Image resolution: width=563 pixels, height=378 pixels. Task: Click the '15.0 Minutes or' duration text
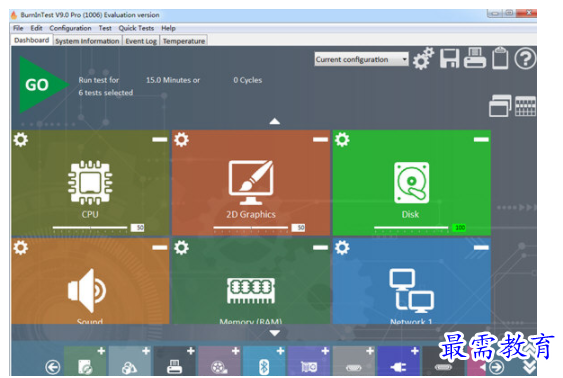click(173, 80)
